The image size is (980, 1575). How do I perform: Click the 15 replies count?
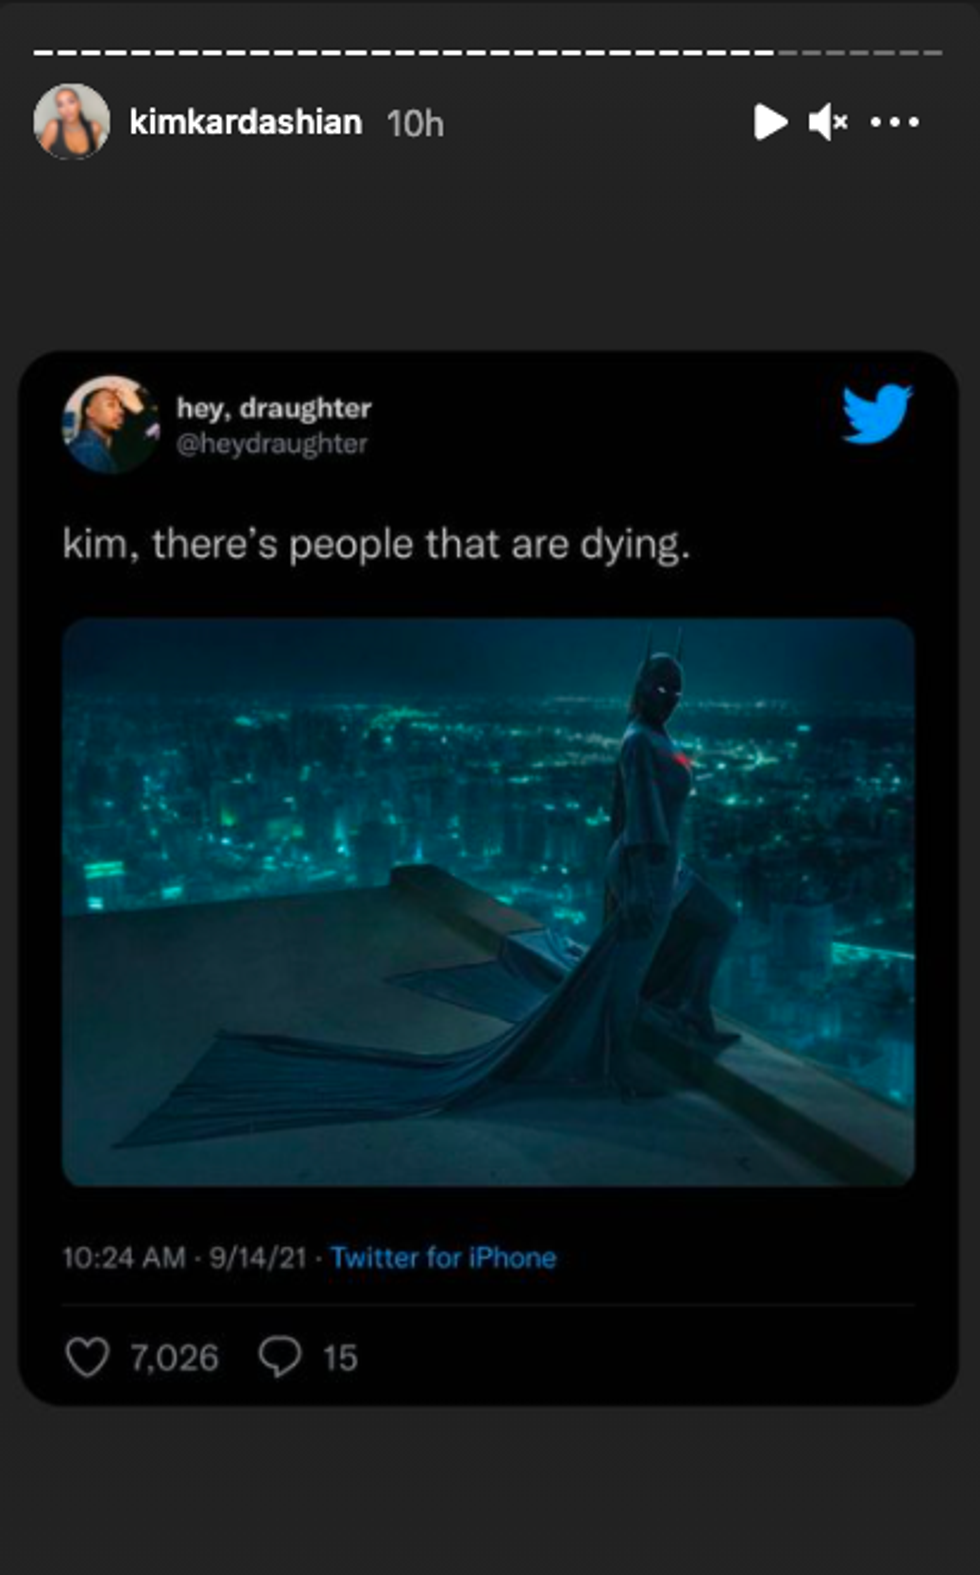(340, 1357)
